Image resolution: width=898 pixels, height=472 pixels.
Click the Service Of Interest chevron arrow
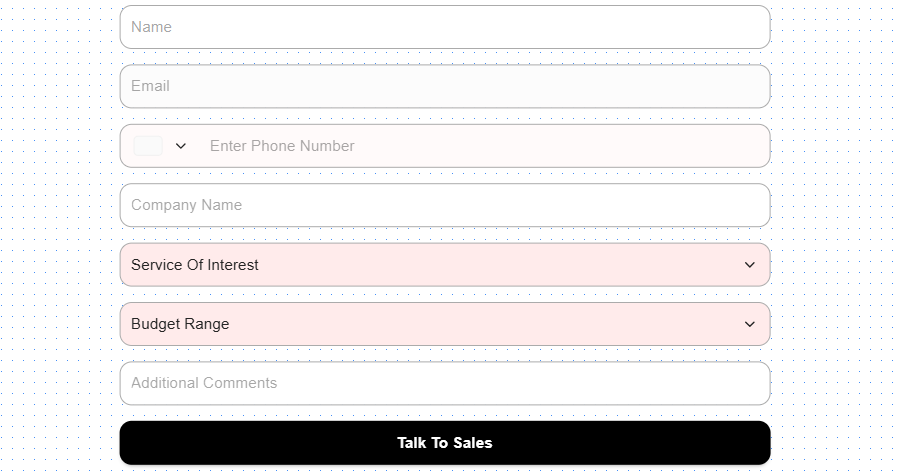click(750, 265)
